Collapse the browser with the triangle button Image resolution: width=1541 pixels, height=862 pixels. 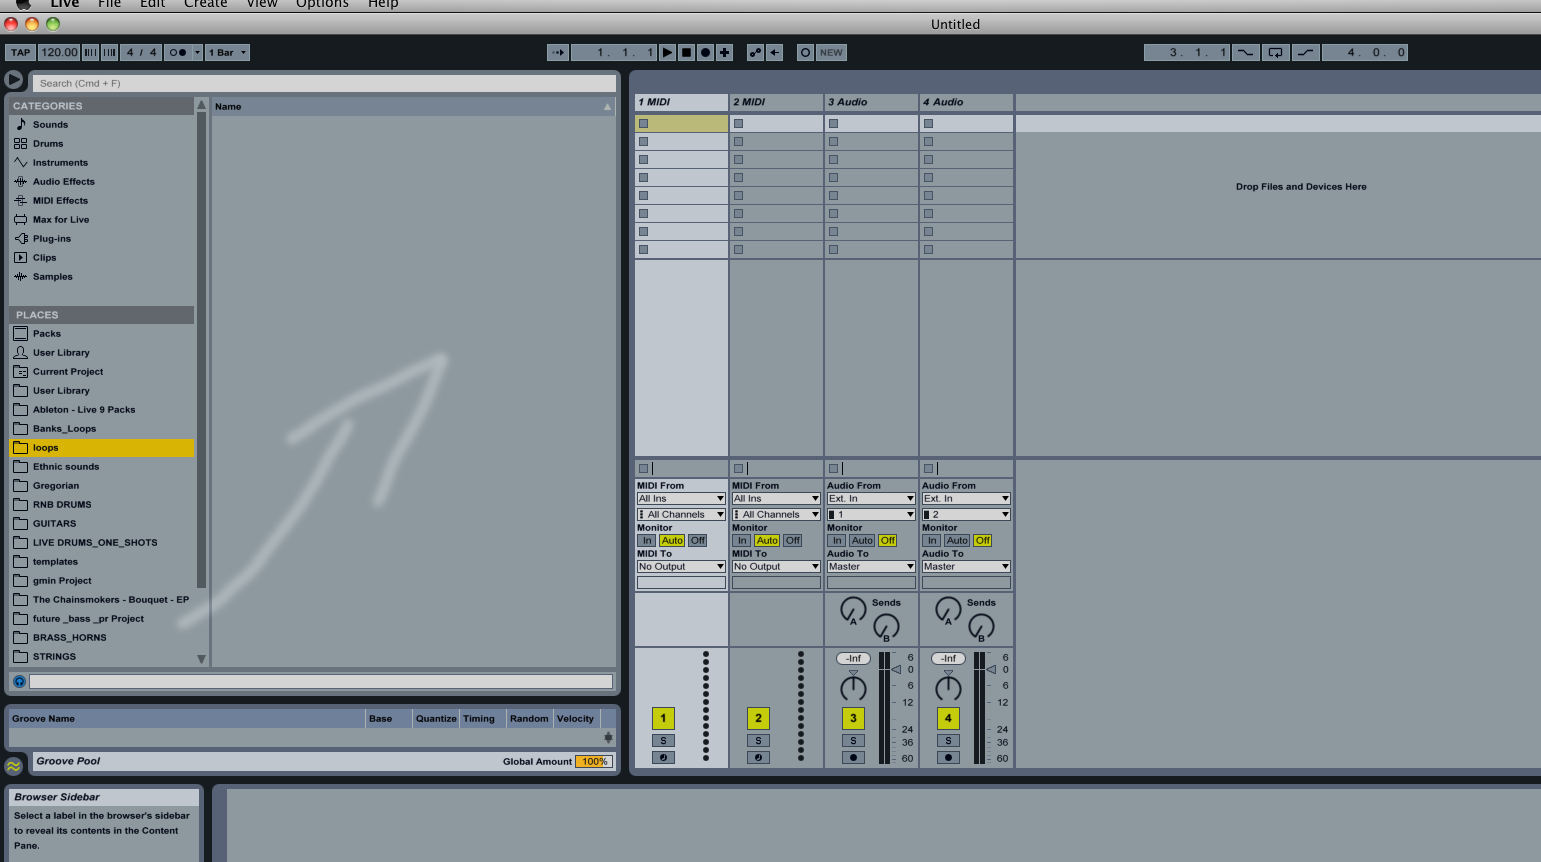14,80
